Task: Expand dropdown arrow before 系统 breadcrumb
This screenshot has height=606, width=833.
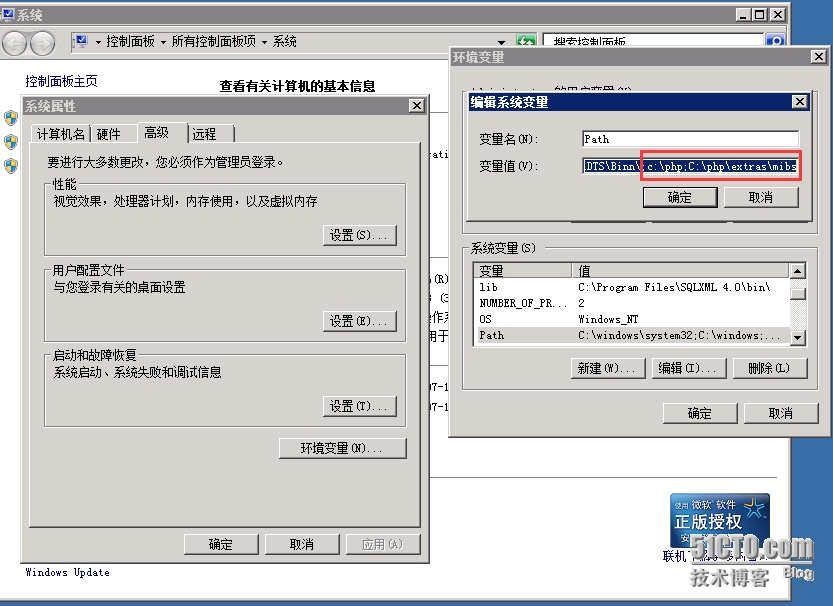Action: 264,42
